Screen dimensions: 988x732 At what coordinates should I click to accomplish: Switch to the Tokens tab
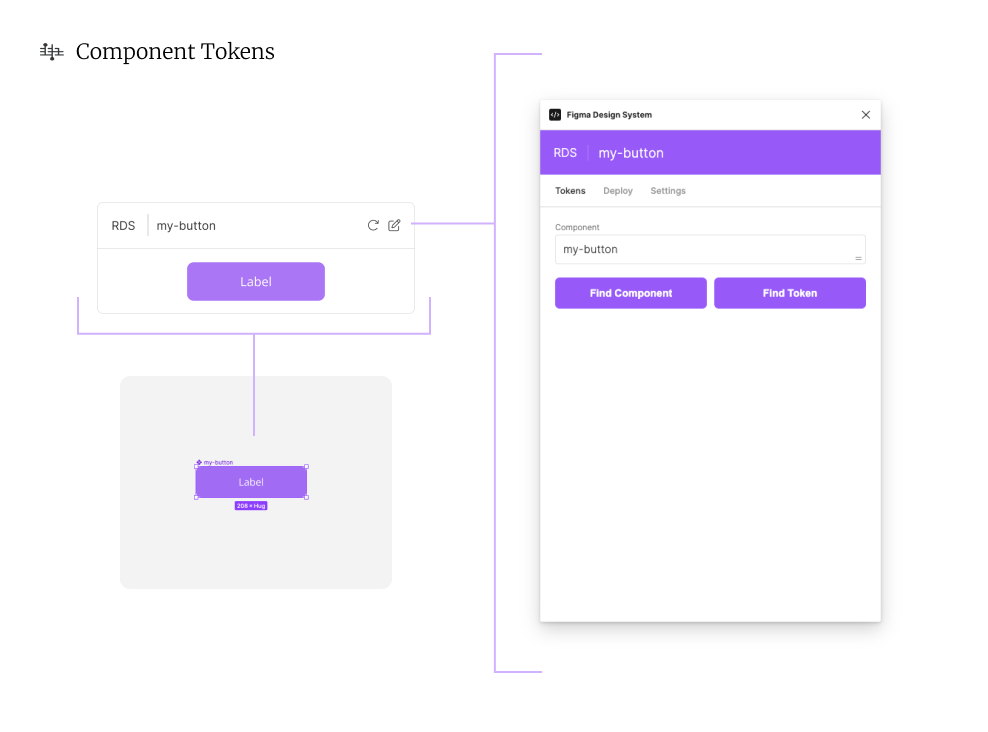570,191
